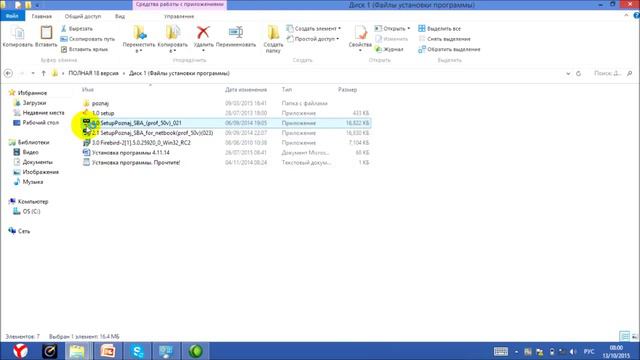Image resolution: width=640 pixels, height=360 pixels.
Task: Open the Создать элемент dropdown
Action: 313,29
